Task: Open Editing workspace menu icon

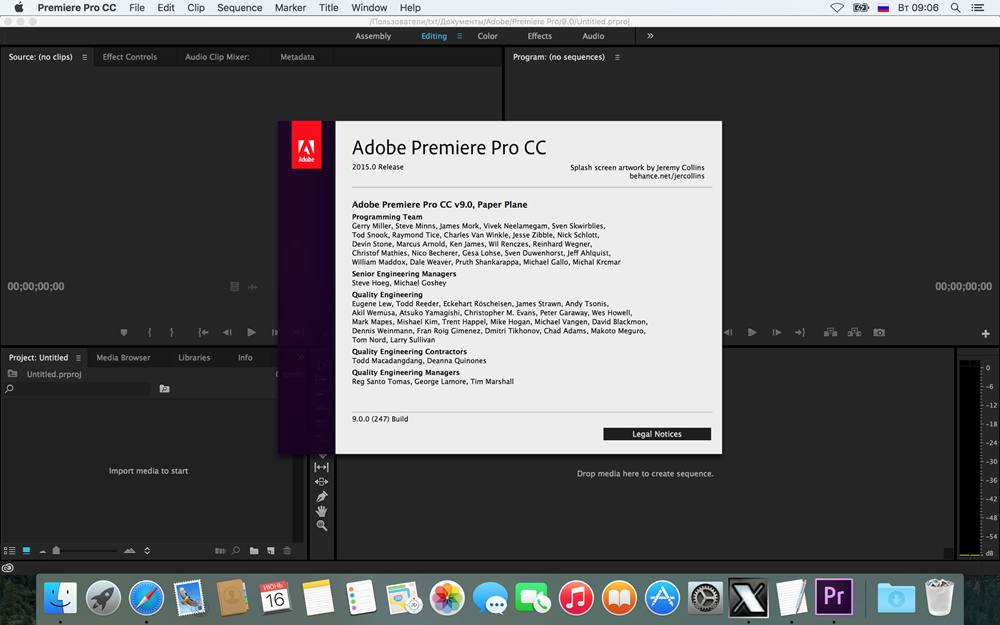Action: 459,36
